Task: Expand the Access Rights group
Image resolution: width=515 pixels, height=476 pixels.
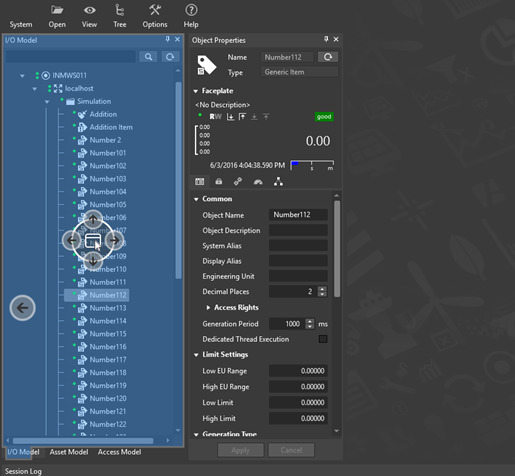Action: coord(208,307)
